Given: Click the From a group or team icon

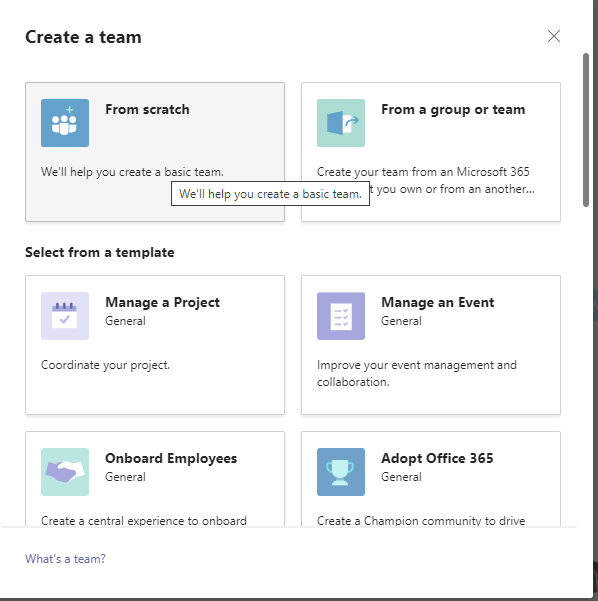Looking at the screenshot, I should pyautogui.click(x=341, y=123).
